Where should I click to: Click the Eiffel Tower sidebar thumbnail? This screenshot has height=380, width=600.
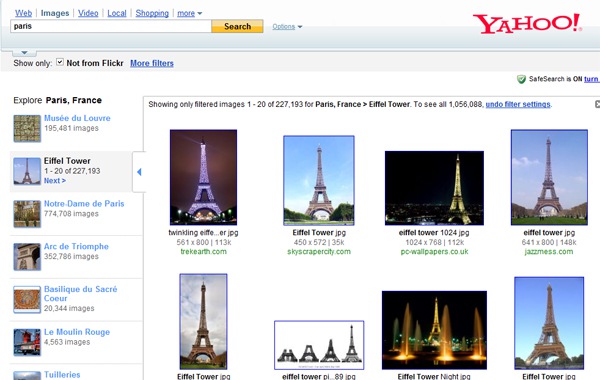click(x=27, y=171)
